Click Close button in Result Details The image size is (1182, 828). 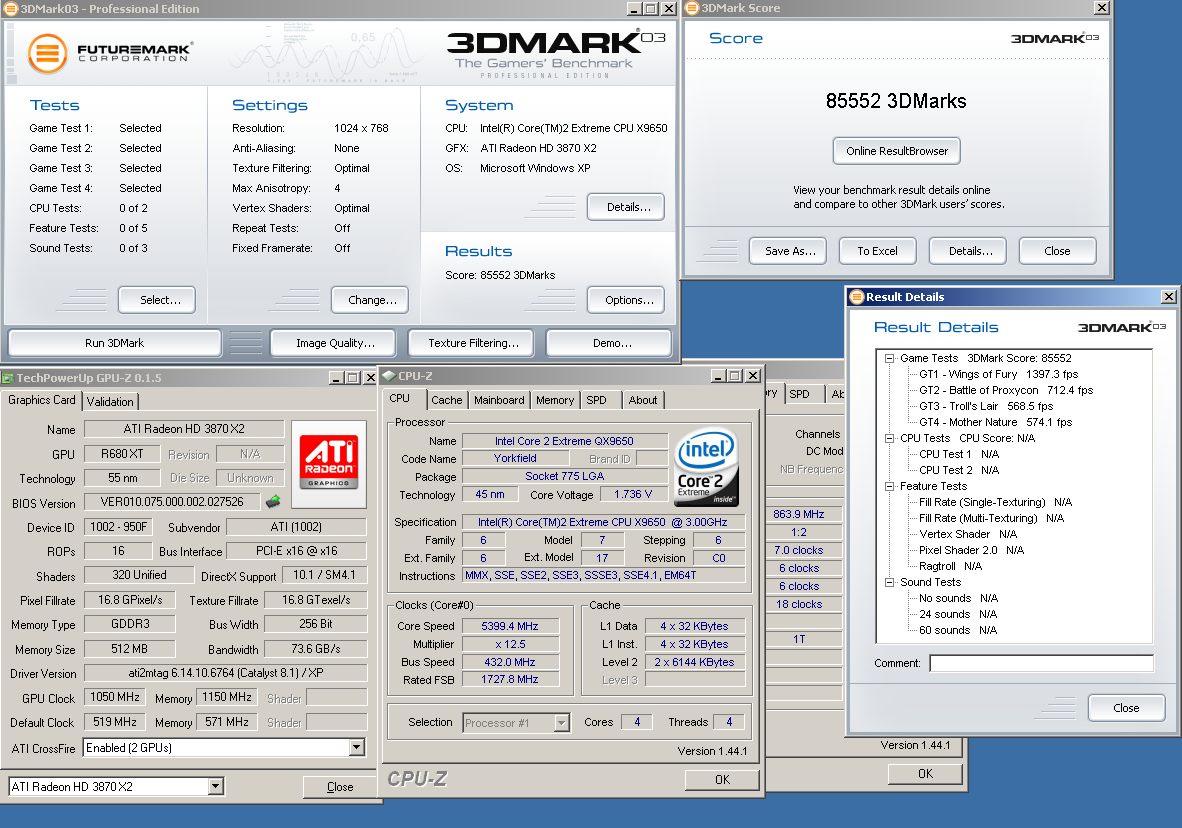coord(1126,708)
